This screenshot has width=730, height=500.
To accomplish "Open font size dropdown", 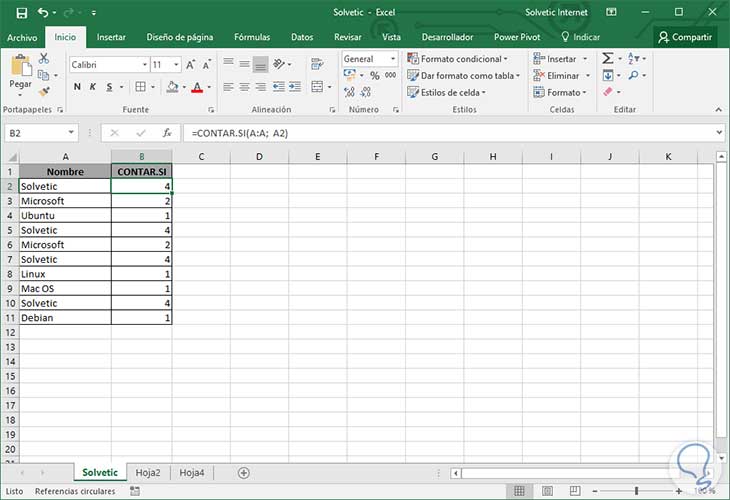I will [x=176, y=65].
